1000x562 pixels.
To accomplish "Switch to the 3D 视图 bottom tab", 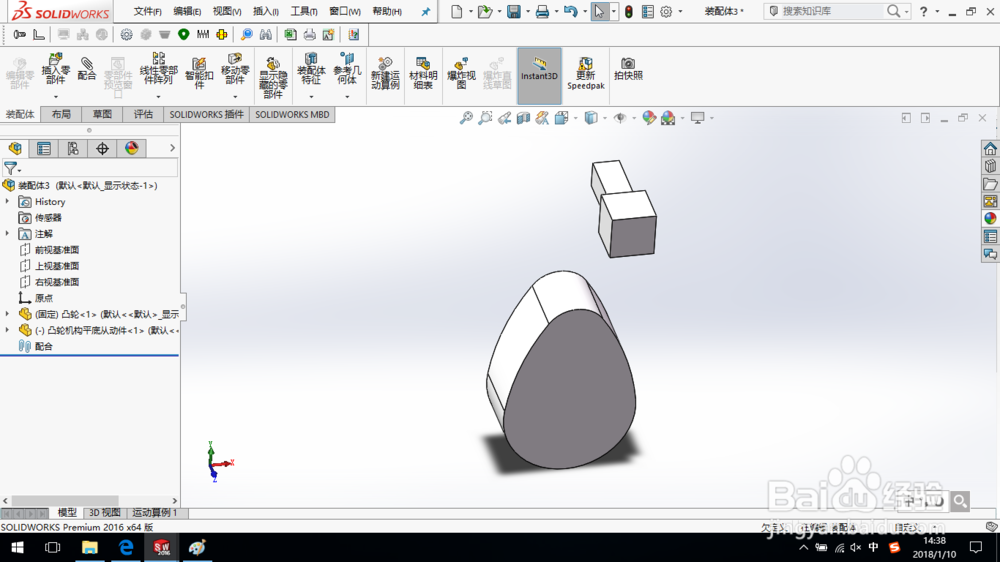I will tap(105, 513).
